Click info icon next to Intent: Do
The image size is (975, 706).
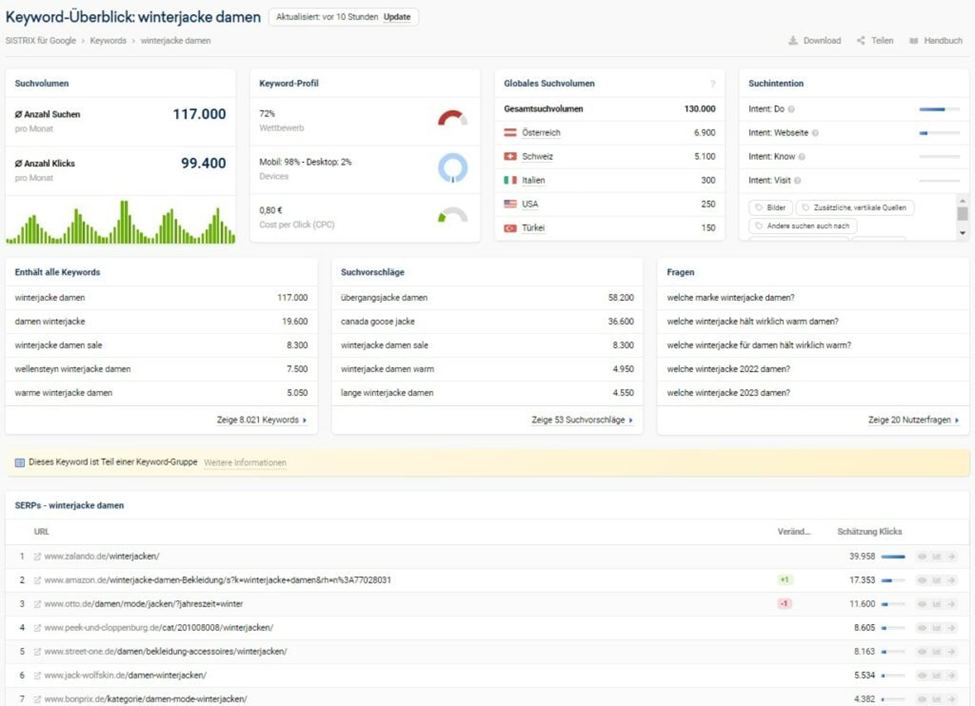pos(792,109)
